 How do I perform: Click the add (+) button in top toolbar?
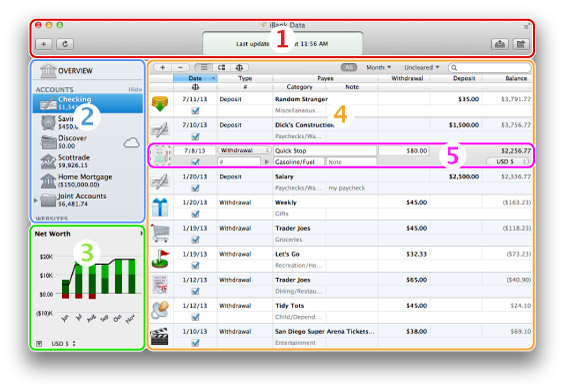44,44
